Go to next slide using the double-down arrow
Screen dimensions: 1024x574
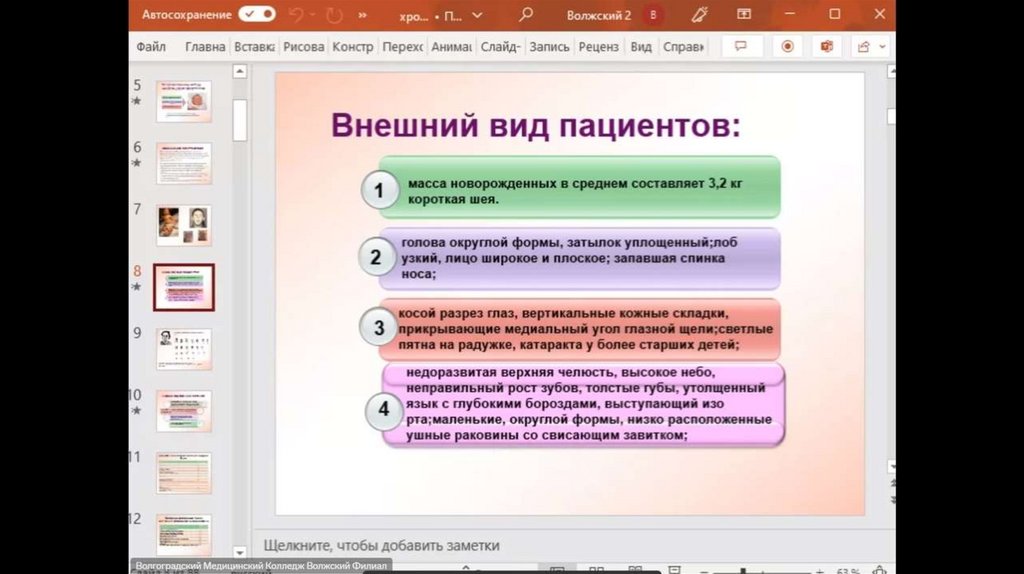892,500
